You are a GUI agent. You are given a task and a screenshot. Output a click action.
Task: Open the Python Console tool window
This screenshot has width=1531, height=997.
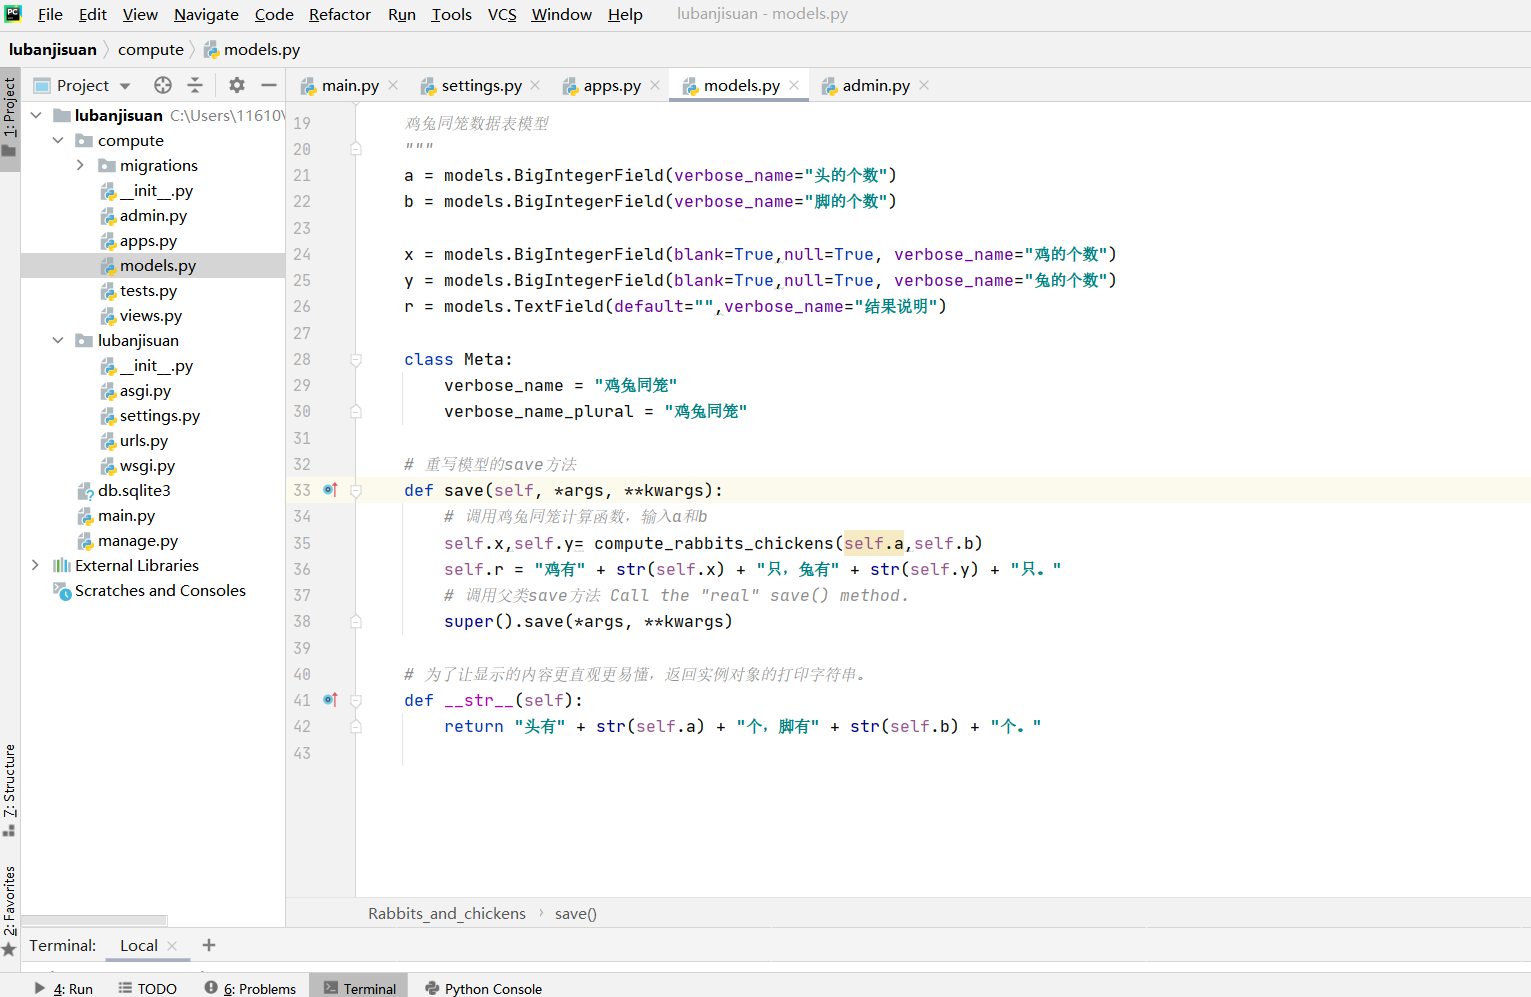[484, 988]
